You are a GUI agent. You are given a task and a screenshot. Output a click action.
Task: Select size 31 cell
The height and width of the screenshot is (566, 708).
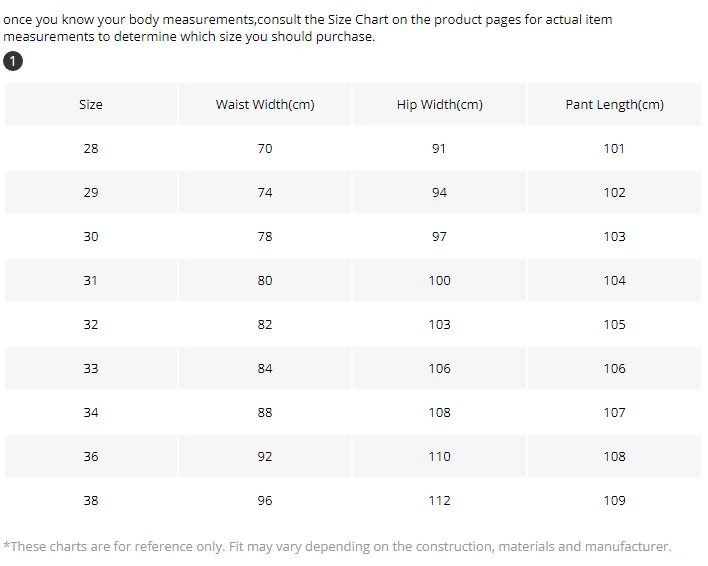coord(91,280)
